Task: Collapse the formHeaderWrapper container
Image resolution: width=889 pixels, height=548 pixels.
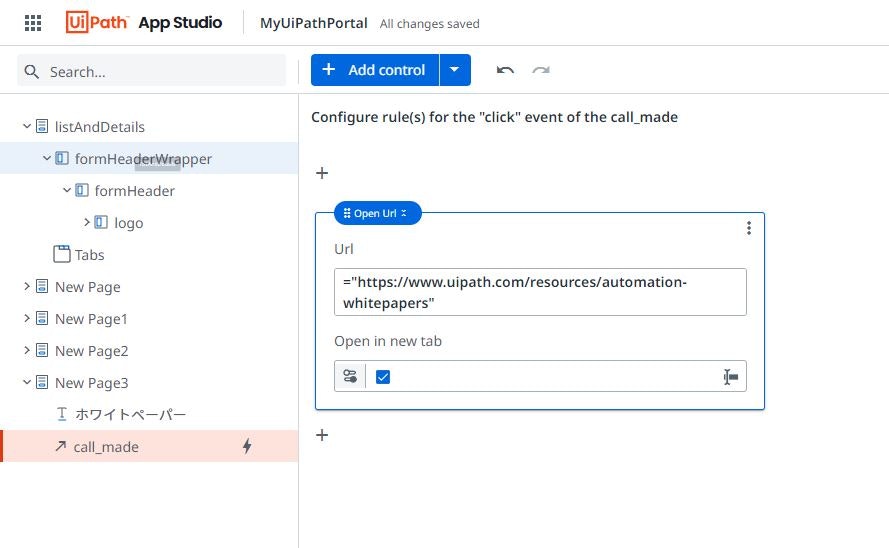Action: click(47, 158)
